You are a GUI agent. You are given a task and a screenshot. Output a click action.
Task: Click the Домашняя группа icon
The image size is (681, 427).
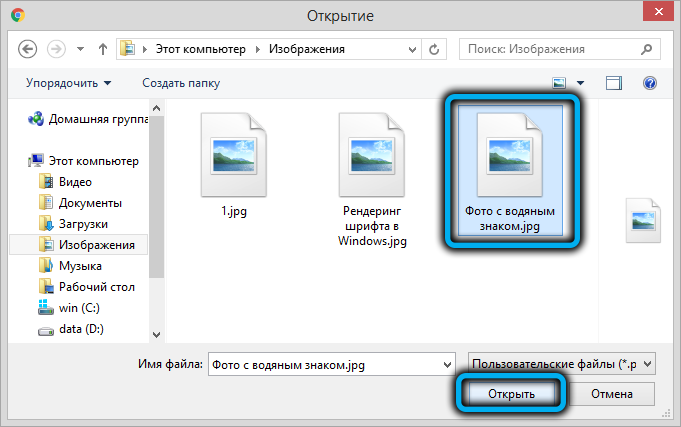(x=36, y=119)
